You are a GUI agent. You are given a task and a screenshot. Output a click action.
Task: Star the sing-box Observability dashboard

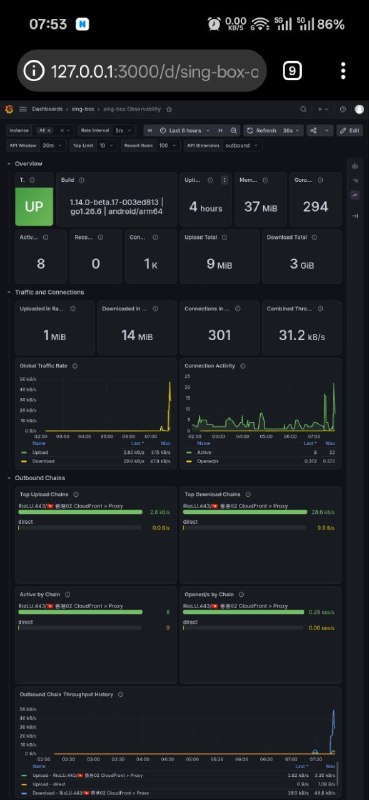169,109
